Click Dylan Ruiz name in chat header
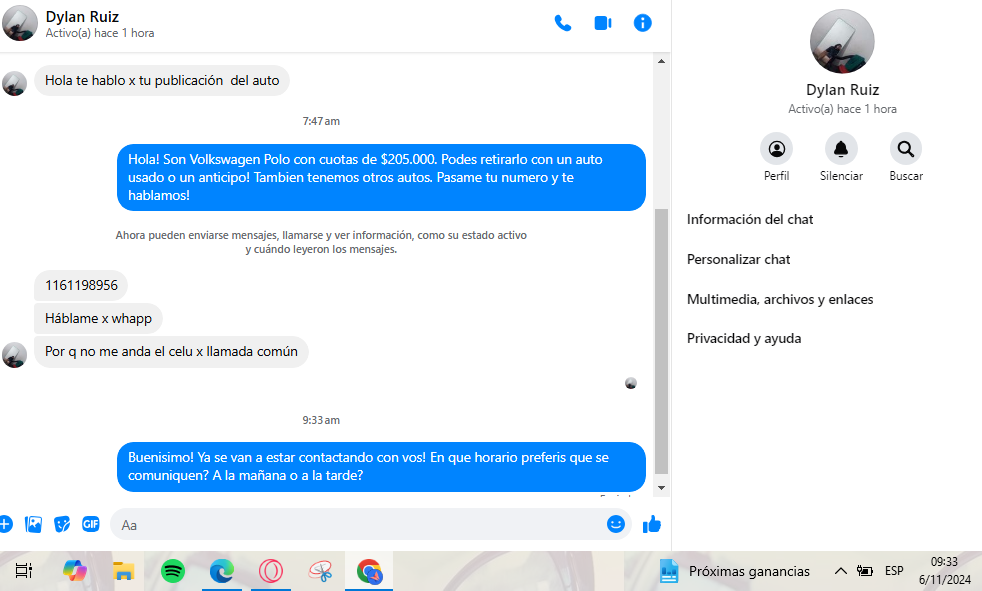The width and height of the screenshot is (982, 591). tap(82, 17)
